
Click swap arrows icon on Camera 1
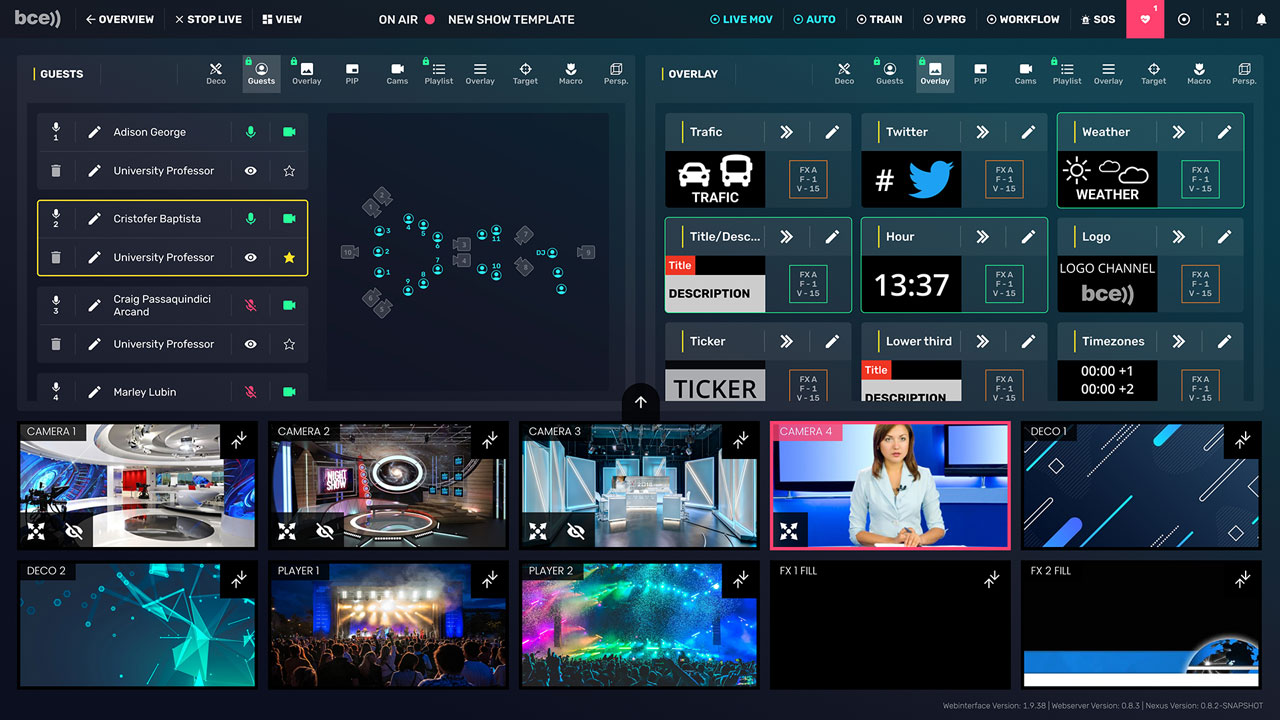(238, 440)
